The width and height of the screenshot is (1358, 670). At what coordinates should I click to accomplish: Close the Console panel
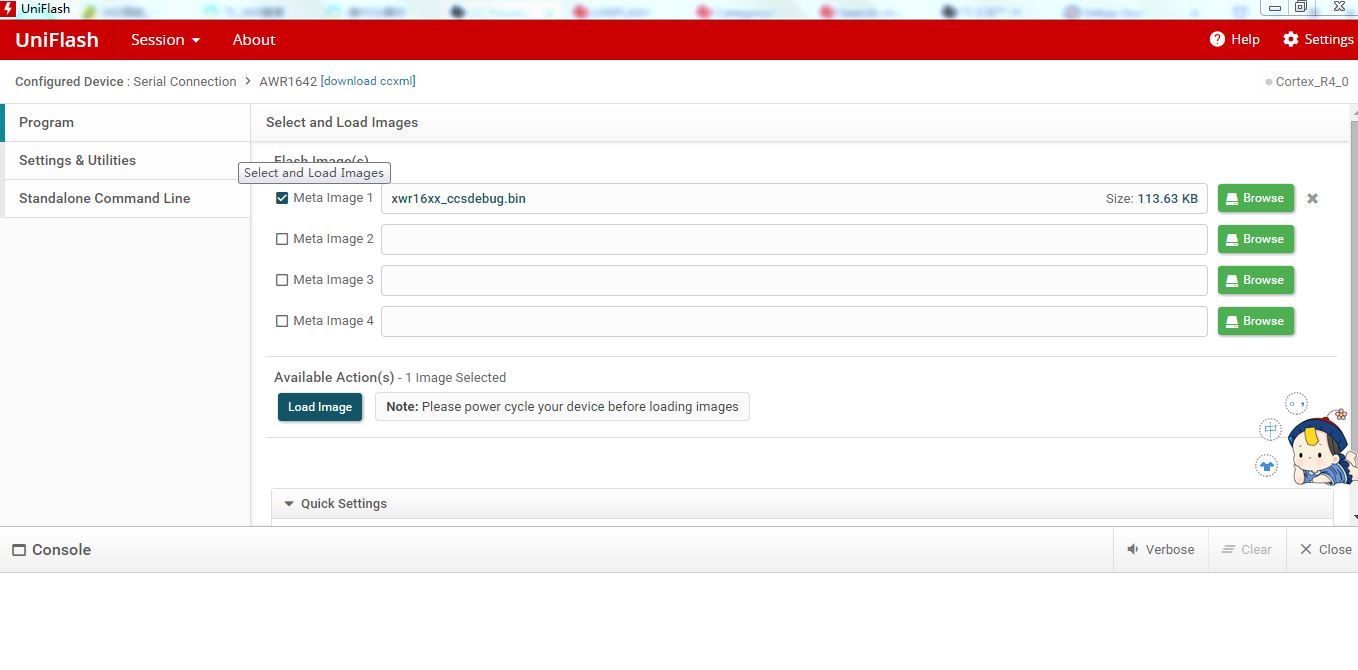1324,549
